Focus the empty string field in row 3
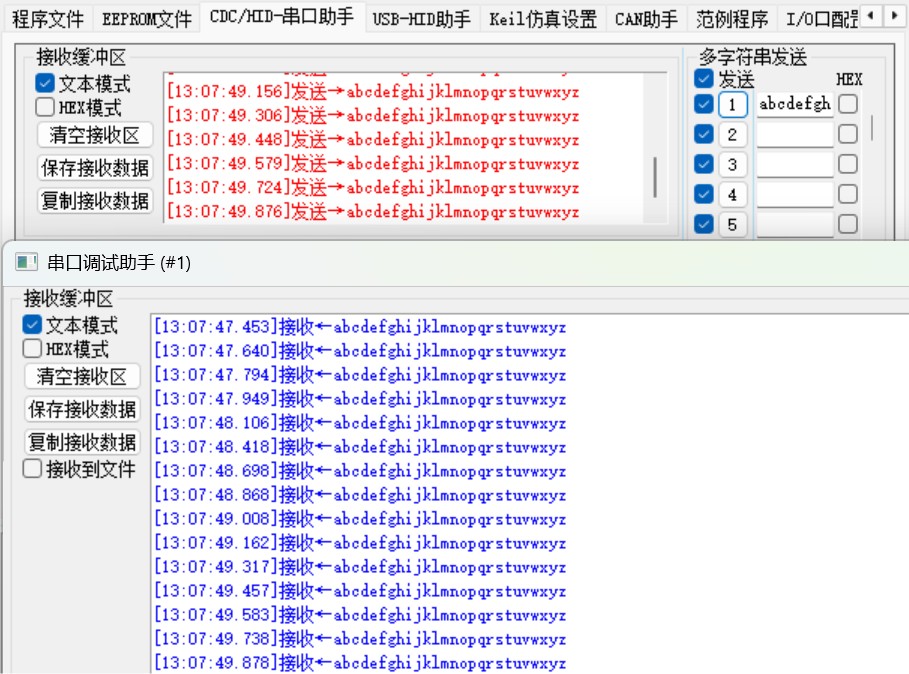The image size is (909, 674). [x=795, y=165]
